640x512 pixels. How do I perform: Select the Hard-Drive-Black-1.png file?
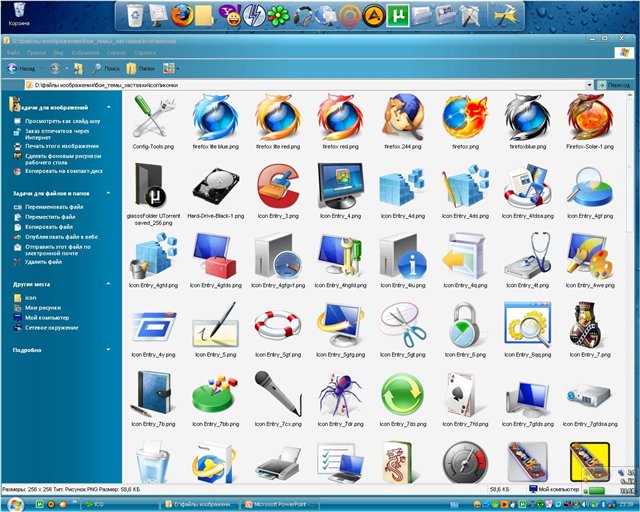(216, 186)
